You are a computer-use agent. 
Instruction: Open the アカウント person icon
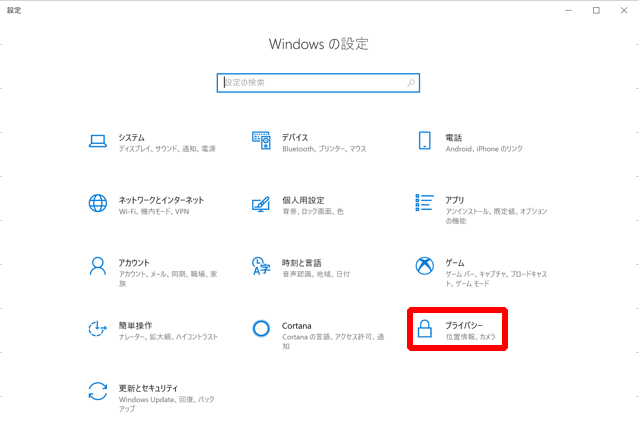pos(98,266)
